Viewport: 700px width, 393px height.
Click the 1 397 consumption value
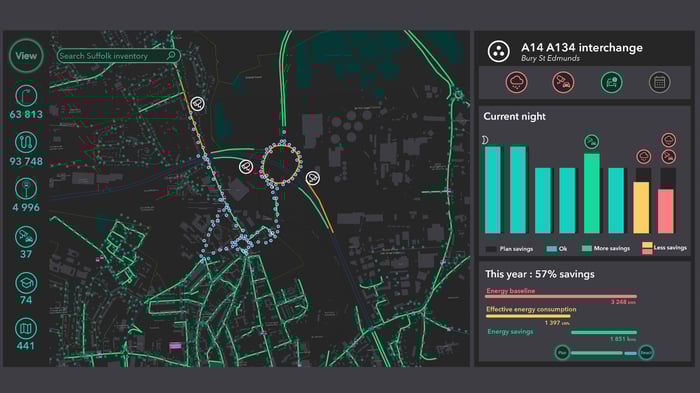click(x=557, y=323)
